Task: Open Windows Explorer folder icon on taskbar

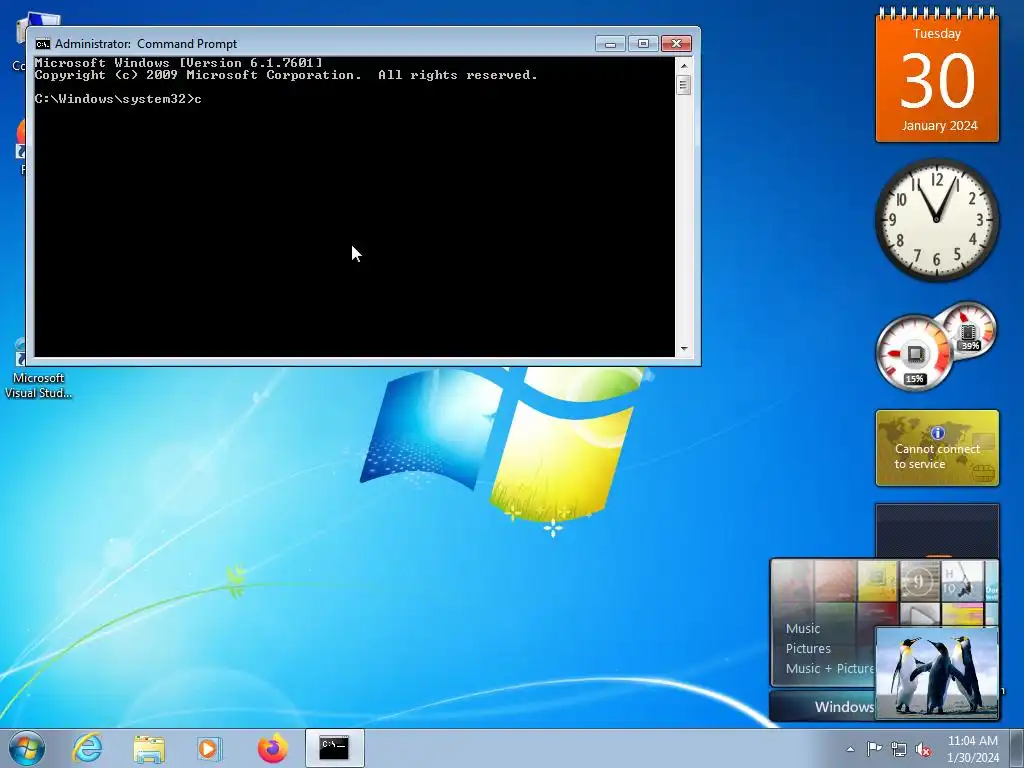Action: [149, 749]
